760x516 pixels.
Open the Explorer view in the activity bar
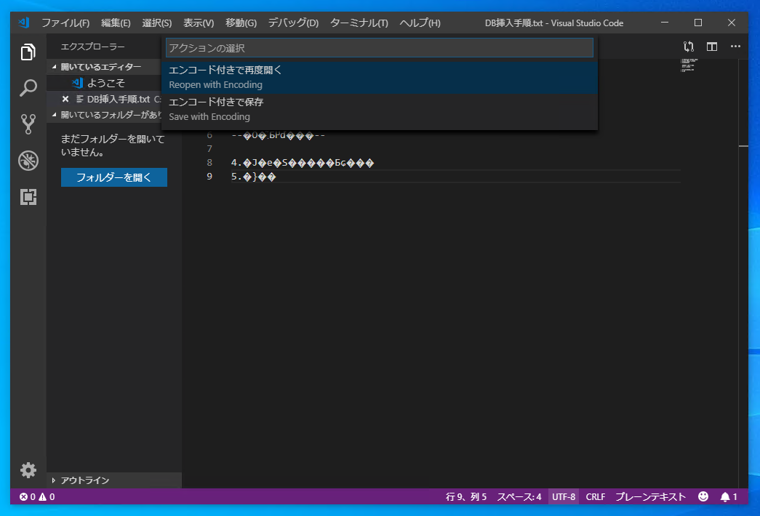pyautogui.click(x=28, y=52)
